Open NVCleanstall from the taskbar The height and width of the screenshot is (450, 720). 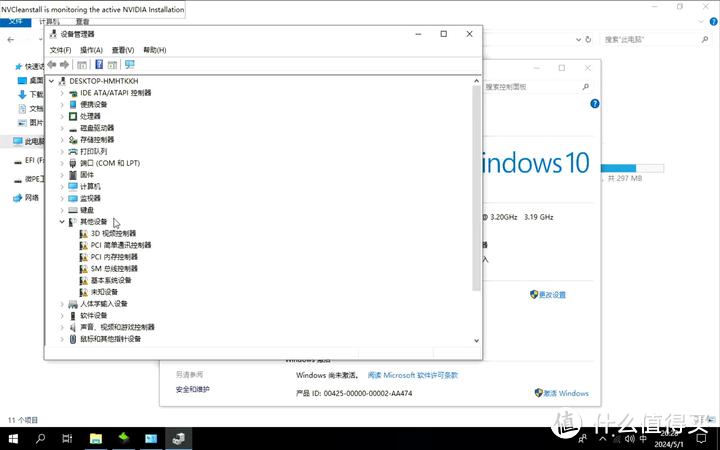coord(123,438)
